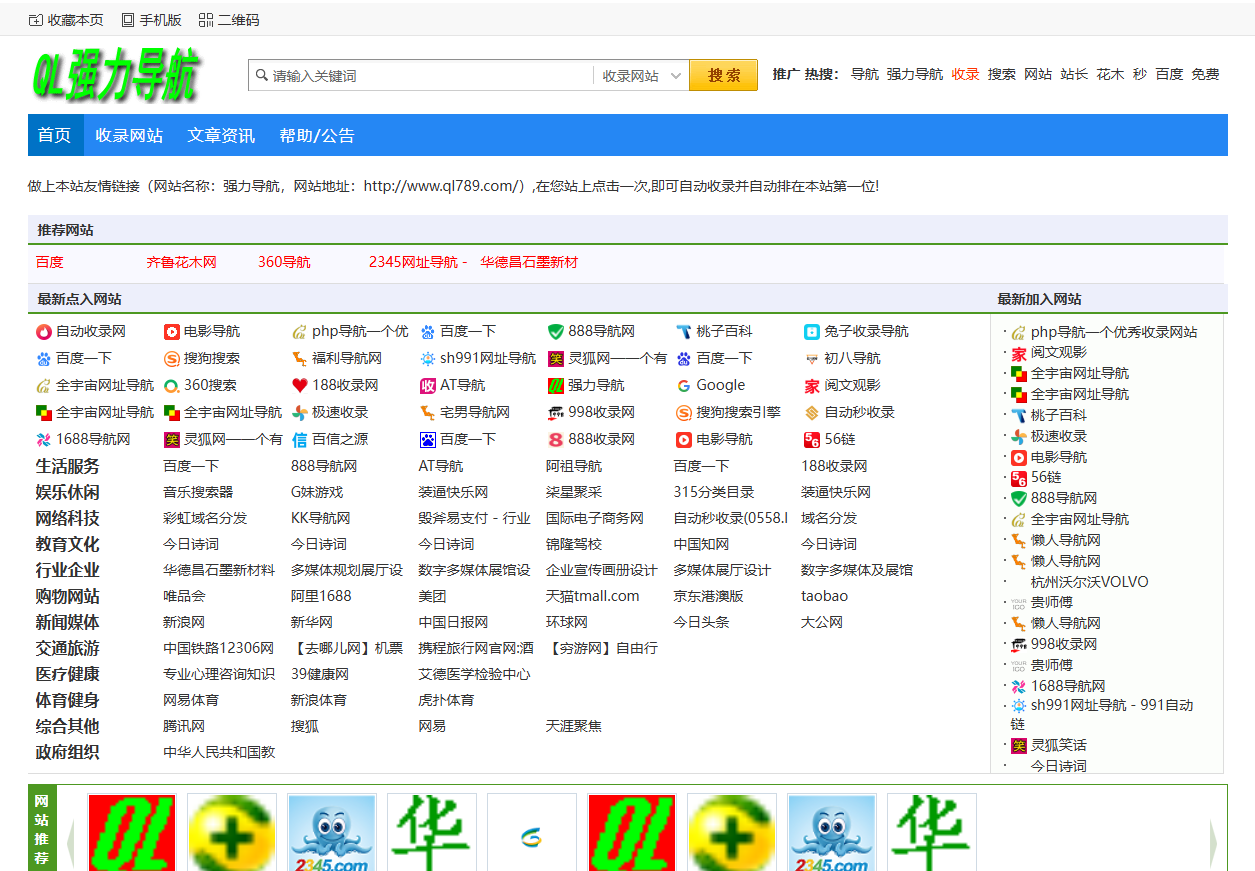Click the favicon beside 自动收录网
Image resolution: width=1255 pixels, height=871 pixels.
44,332
